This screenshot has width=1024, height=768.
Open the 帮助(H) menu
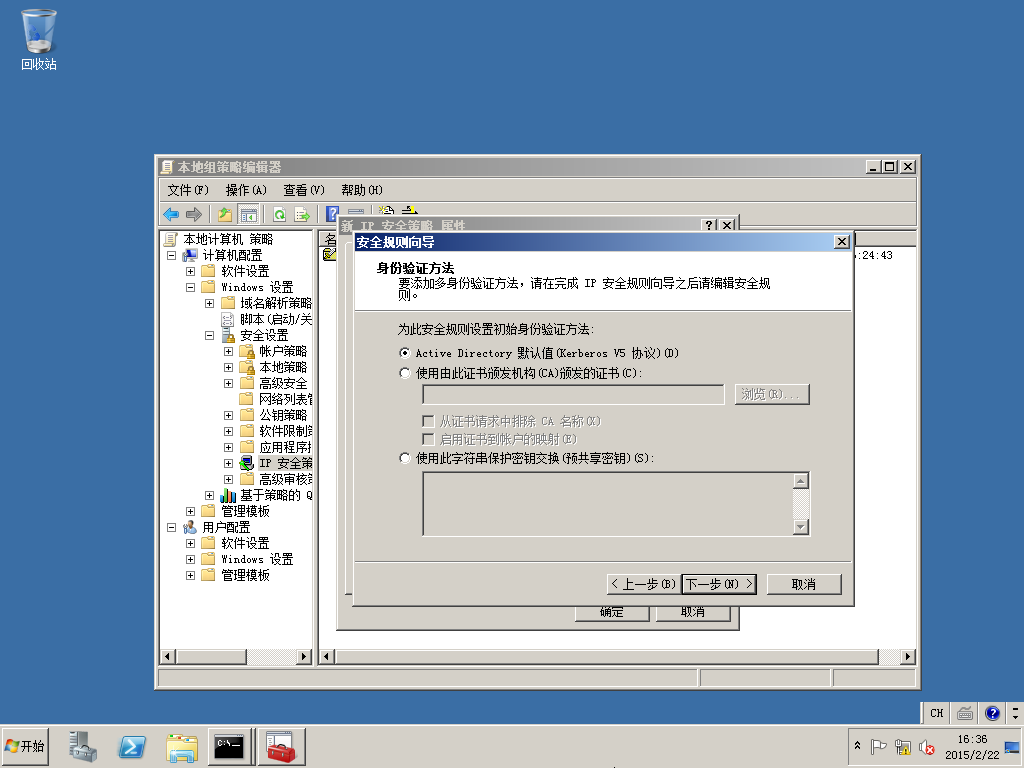[x=362, y=190]
